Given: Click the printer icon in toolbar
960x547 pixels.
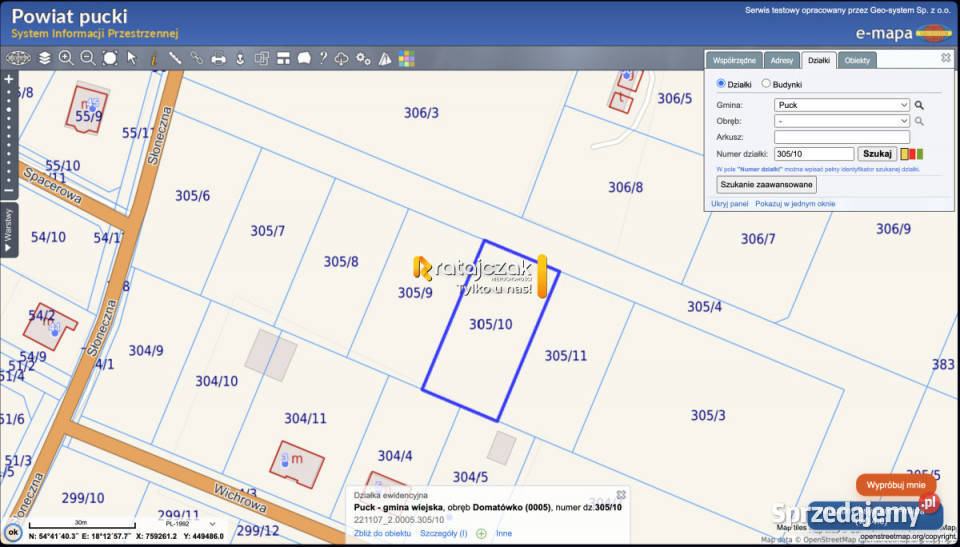Looking at the screenshot, I should point(219,59).
